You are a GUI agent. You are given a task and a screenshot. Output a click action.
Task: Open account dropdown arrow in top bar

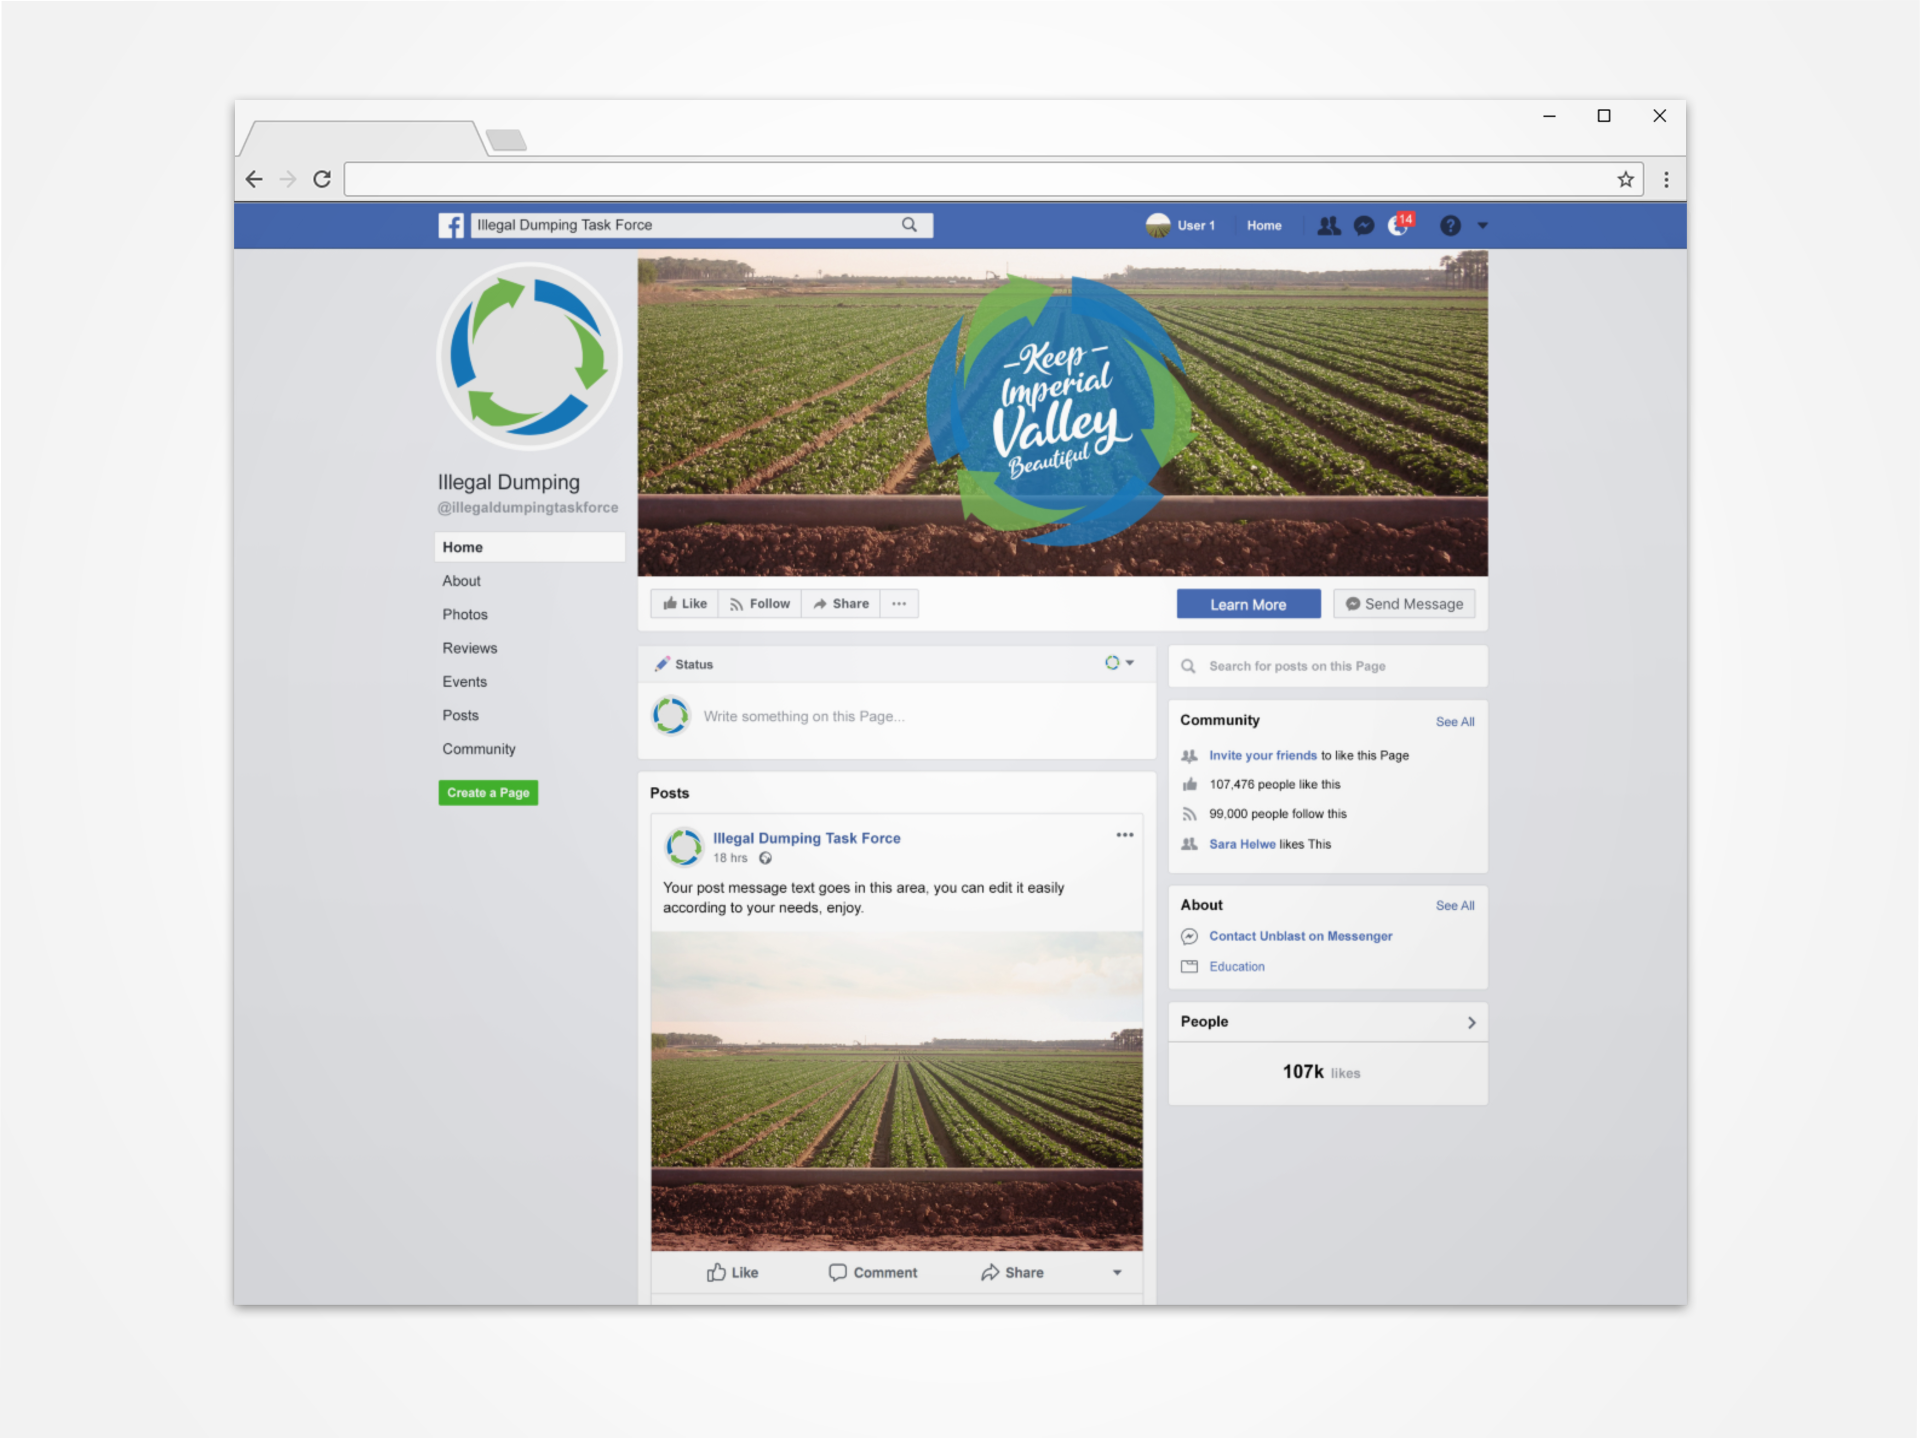[x=1483, y=226]
